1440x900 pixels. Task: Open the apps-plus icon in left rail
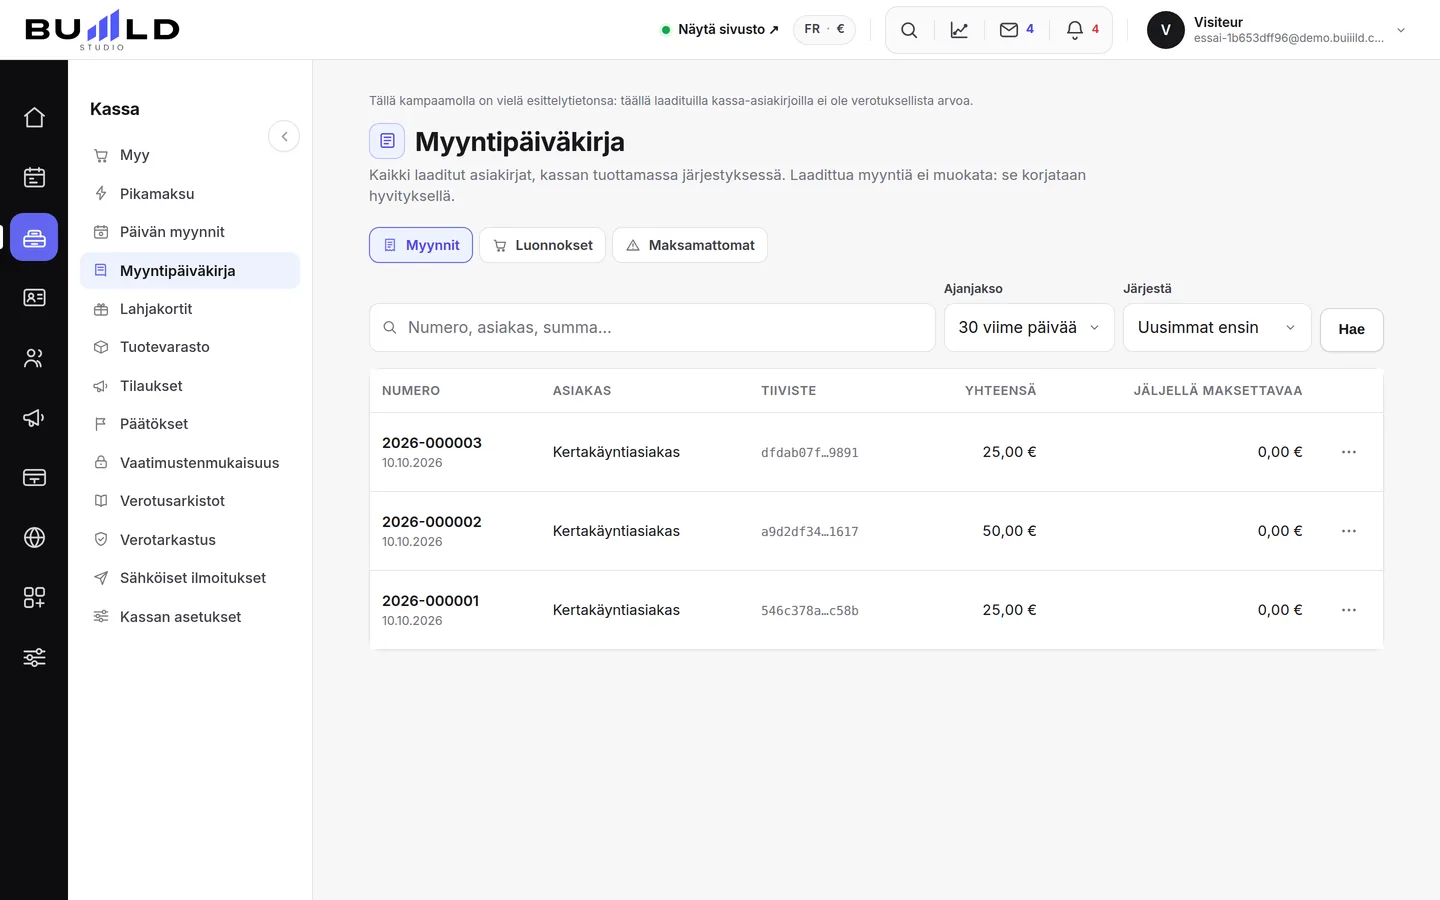[x=34, y=597]
